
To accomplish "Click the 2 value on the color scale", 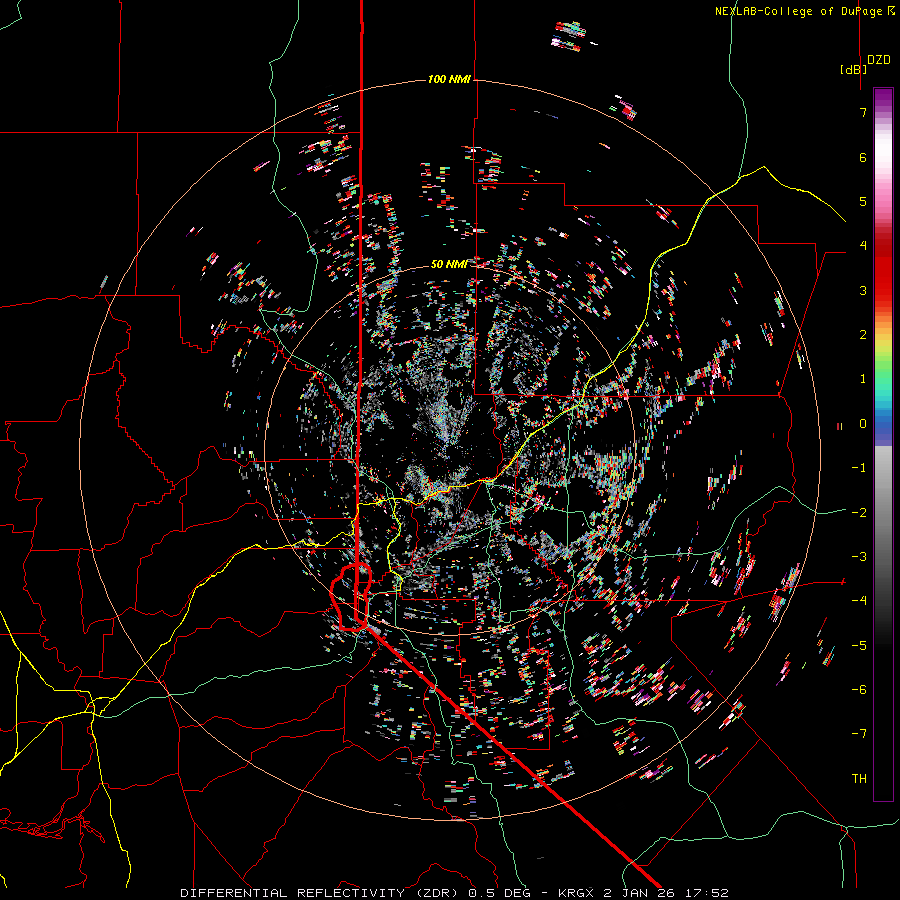I will [863, 335].
